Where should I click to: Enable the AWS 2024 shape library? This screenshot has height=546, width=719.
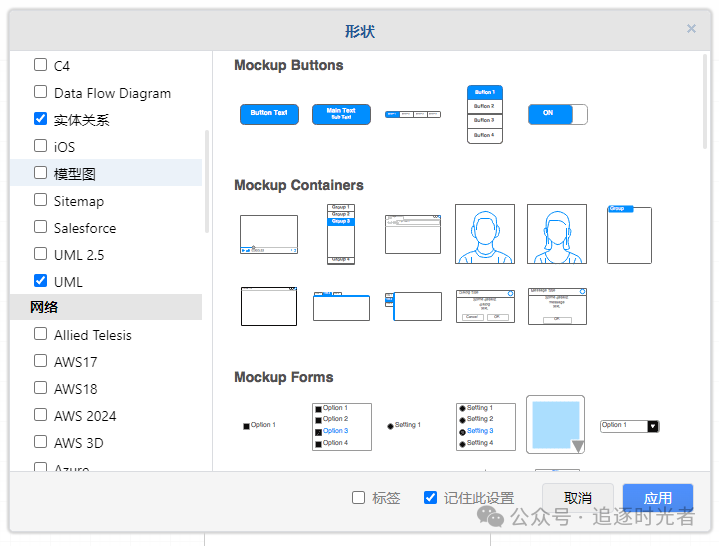pos(41,415)
